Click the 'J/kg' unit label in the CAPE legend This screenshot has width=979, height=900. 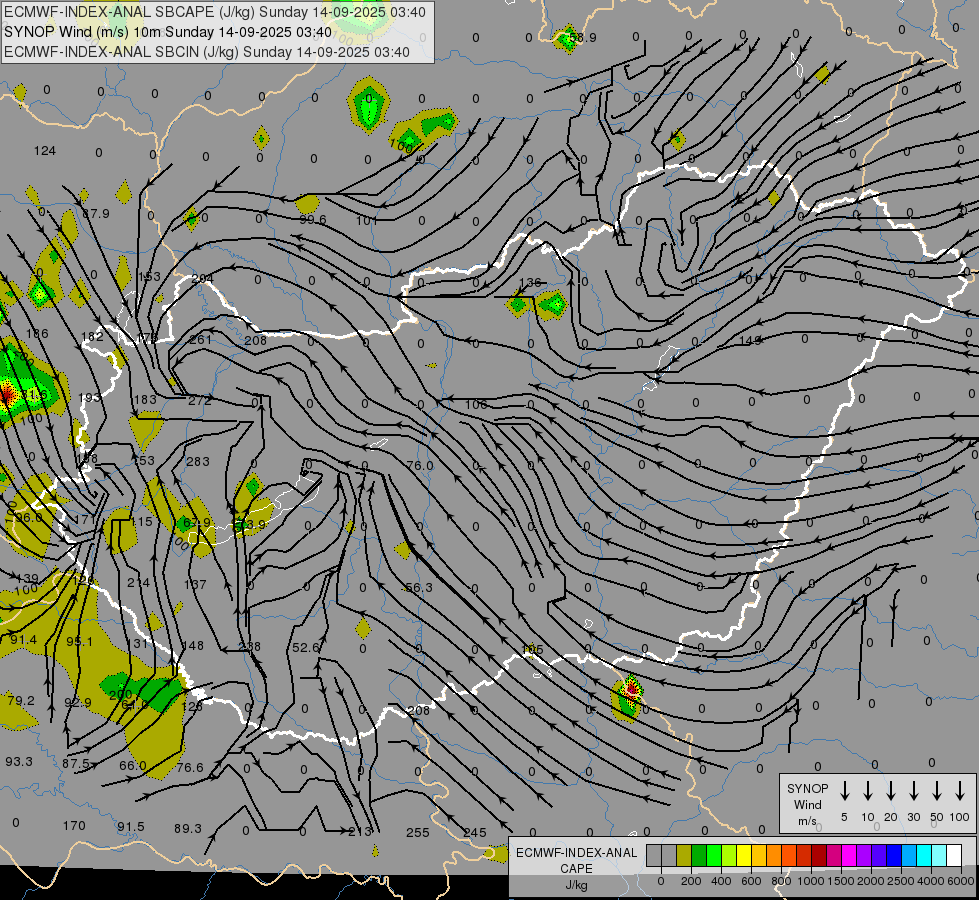pos(576,885)
